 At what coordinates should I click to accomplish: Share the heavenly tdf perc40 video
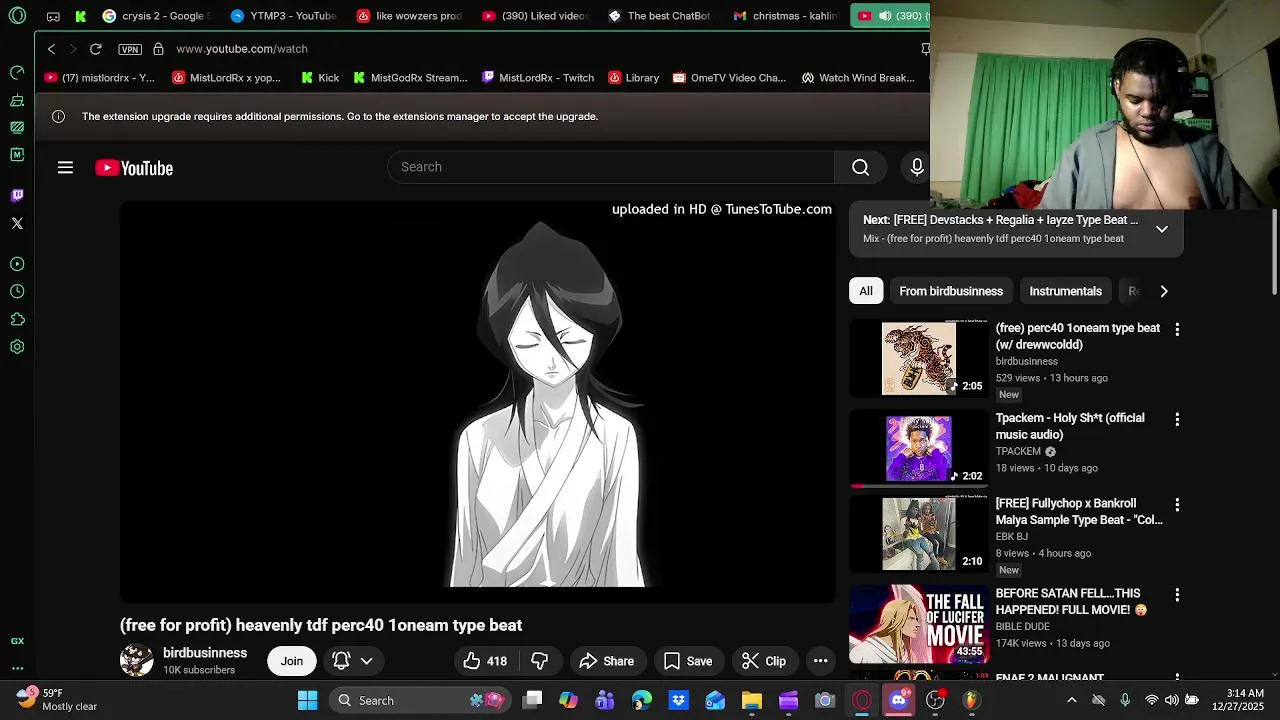coord(607,661)
